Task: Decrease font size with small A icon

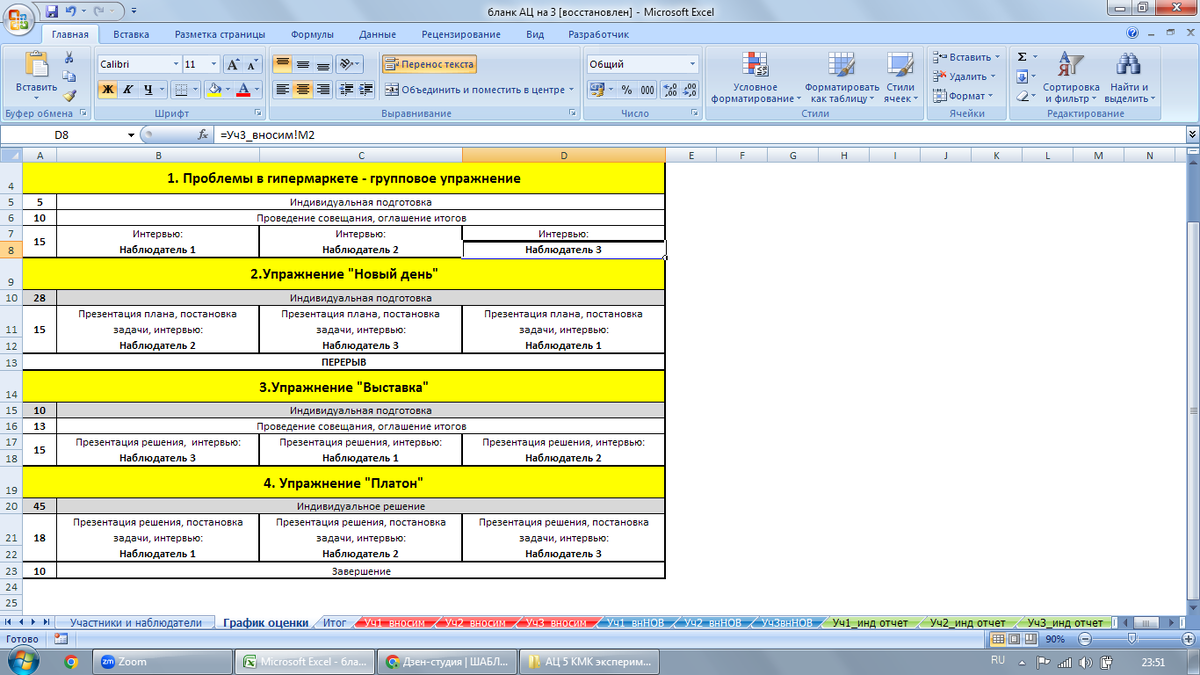Action: pyautogui.click(x=252, y=64)
